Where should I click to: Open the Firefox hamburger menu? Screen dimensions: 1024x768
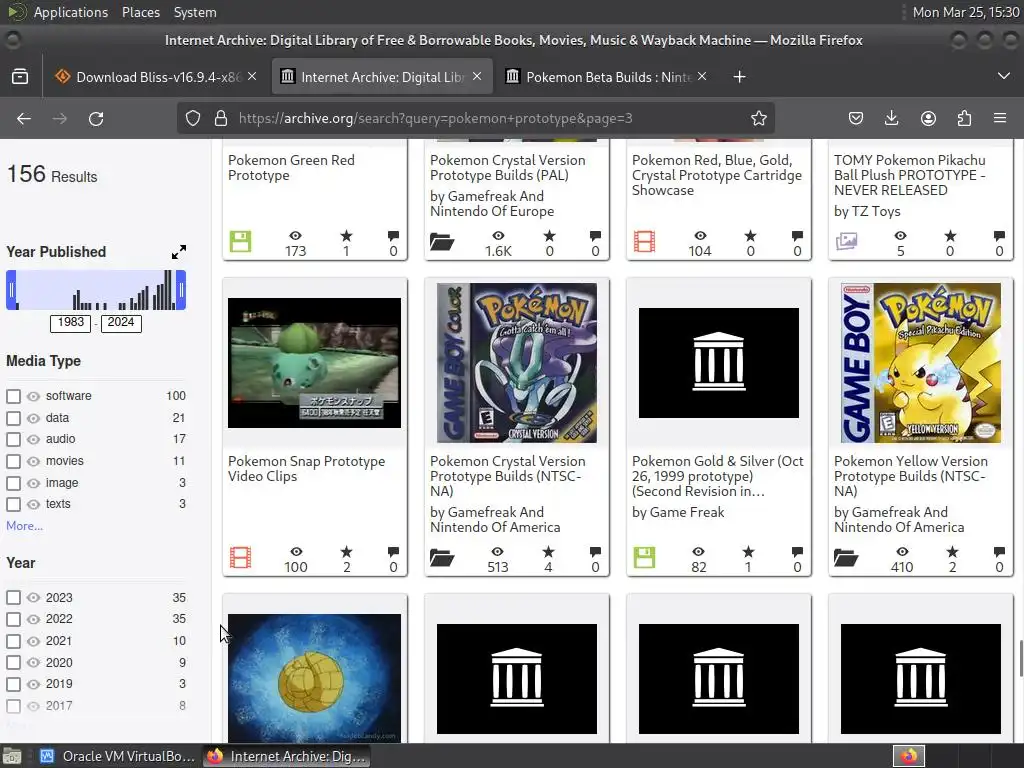click(x=1000, y=118)
